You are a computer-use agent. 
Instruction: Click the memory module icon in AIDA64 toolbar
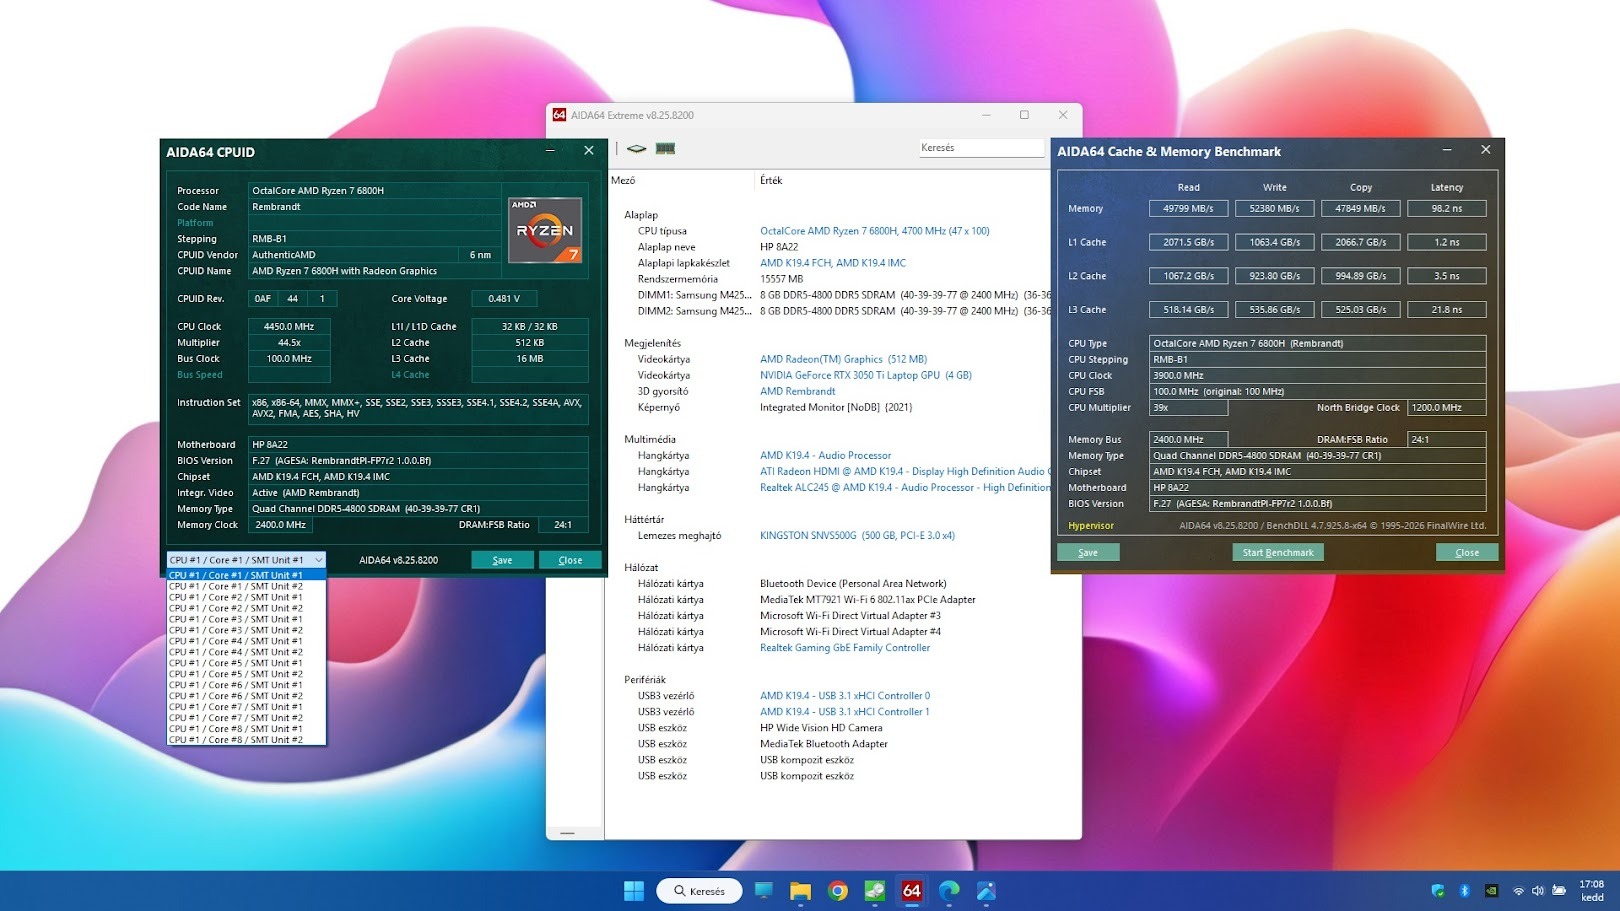pyautogui.click(x=665, y=149)
